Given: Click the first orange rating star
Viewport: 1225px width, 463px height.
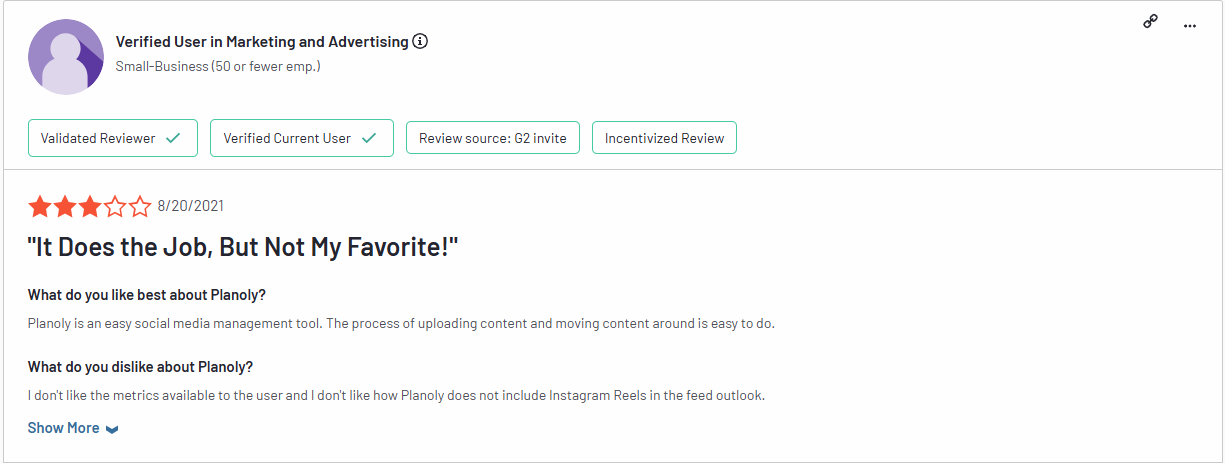Looking at the screenshot, I should point(40,207).
